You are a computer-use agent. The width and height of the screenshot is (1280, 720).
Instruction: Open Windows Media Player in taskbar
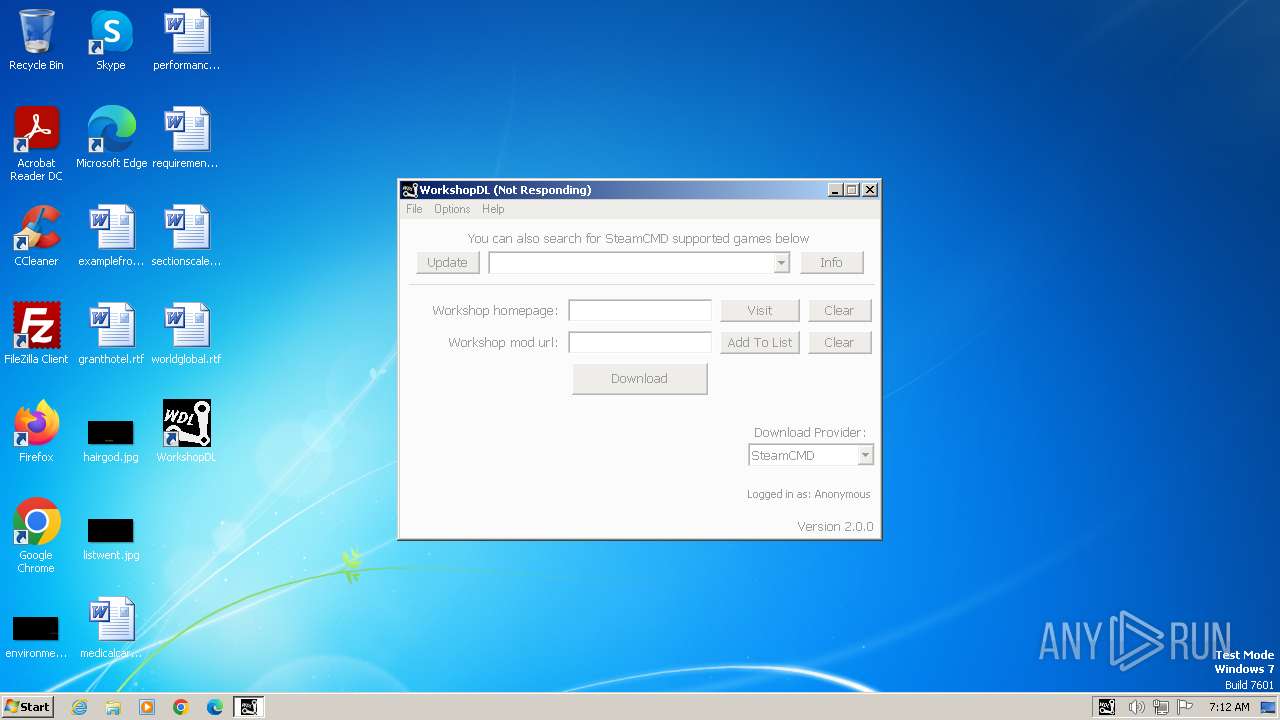(147, 707)
